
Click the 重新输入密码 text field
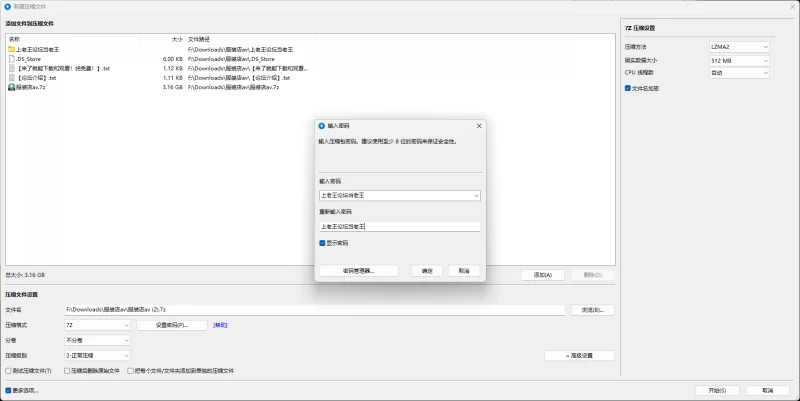[x=399, y=227]
